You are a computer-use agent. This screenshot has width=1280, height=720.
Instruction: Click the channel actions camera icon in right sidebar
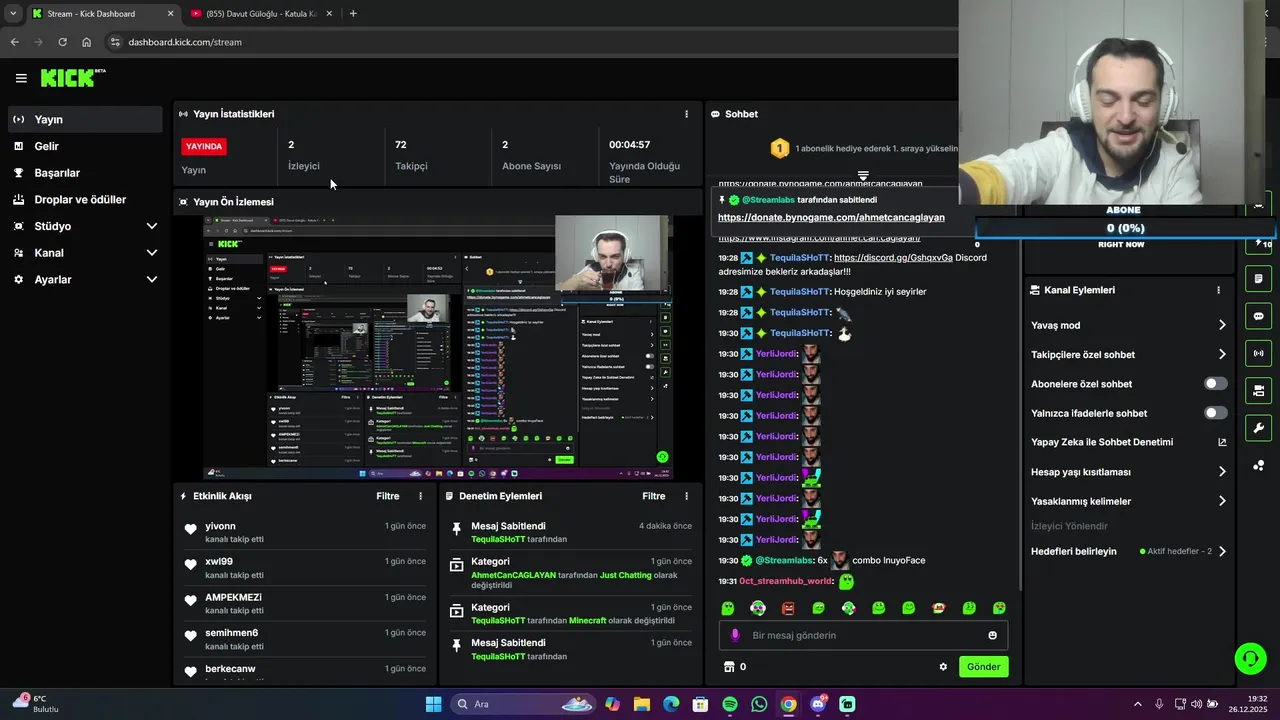coord(1259,390)
